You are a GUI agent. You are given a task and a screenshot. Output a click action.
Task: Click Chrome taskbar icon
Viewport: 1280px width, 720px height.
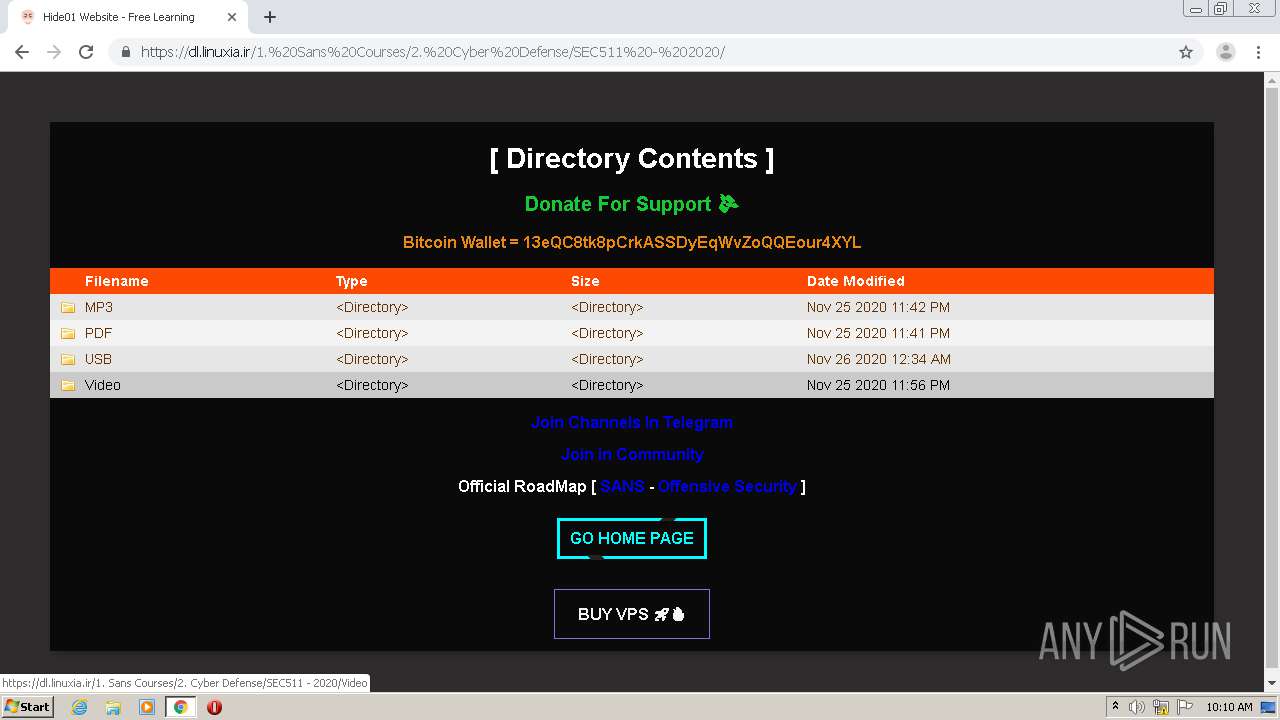click(180, 707)
